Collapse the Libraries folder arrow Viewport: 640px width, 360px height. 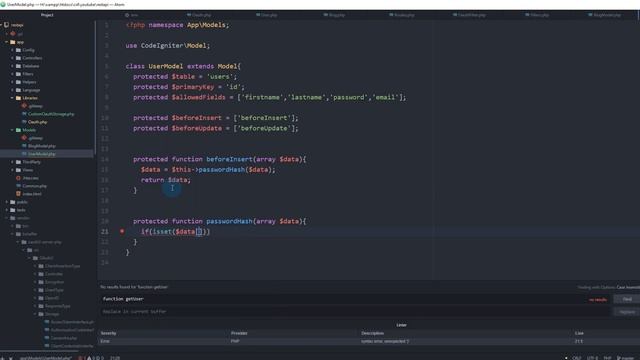pos(13,98)
